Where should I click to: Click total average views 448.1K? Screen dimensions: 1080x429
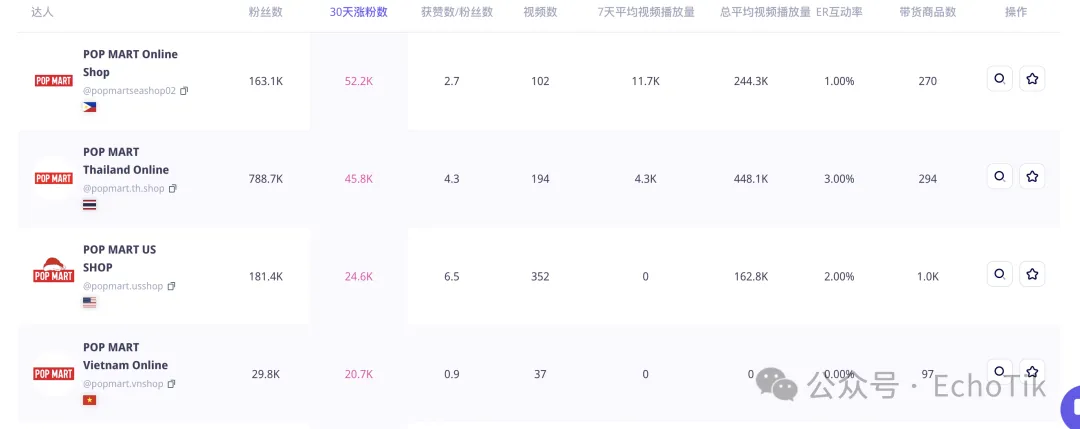(751, 179)
